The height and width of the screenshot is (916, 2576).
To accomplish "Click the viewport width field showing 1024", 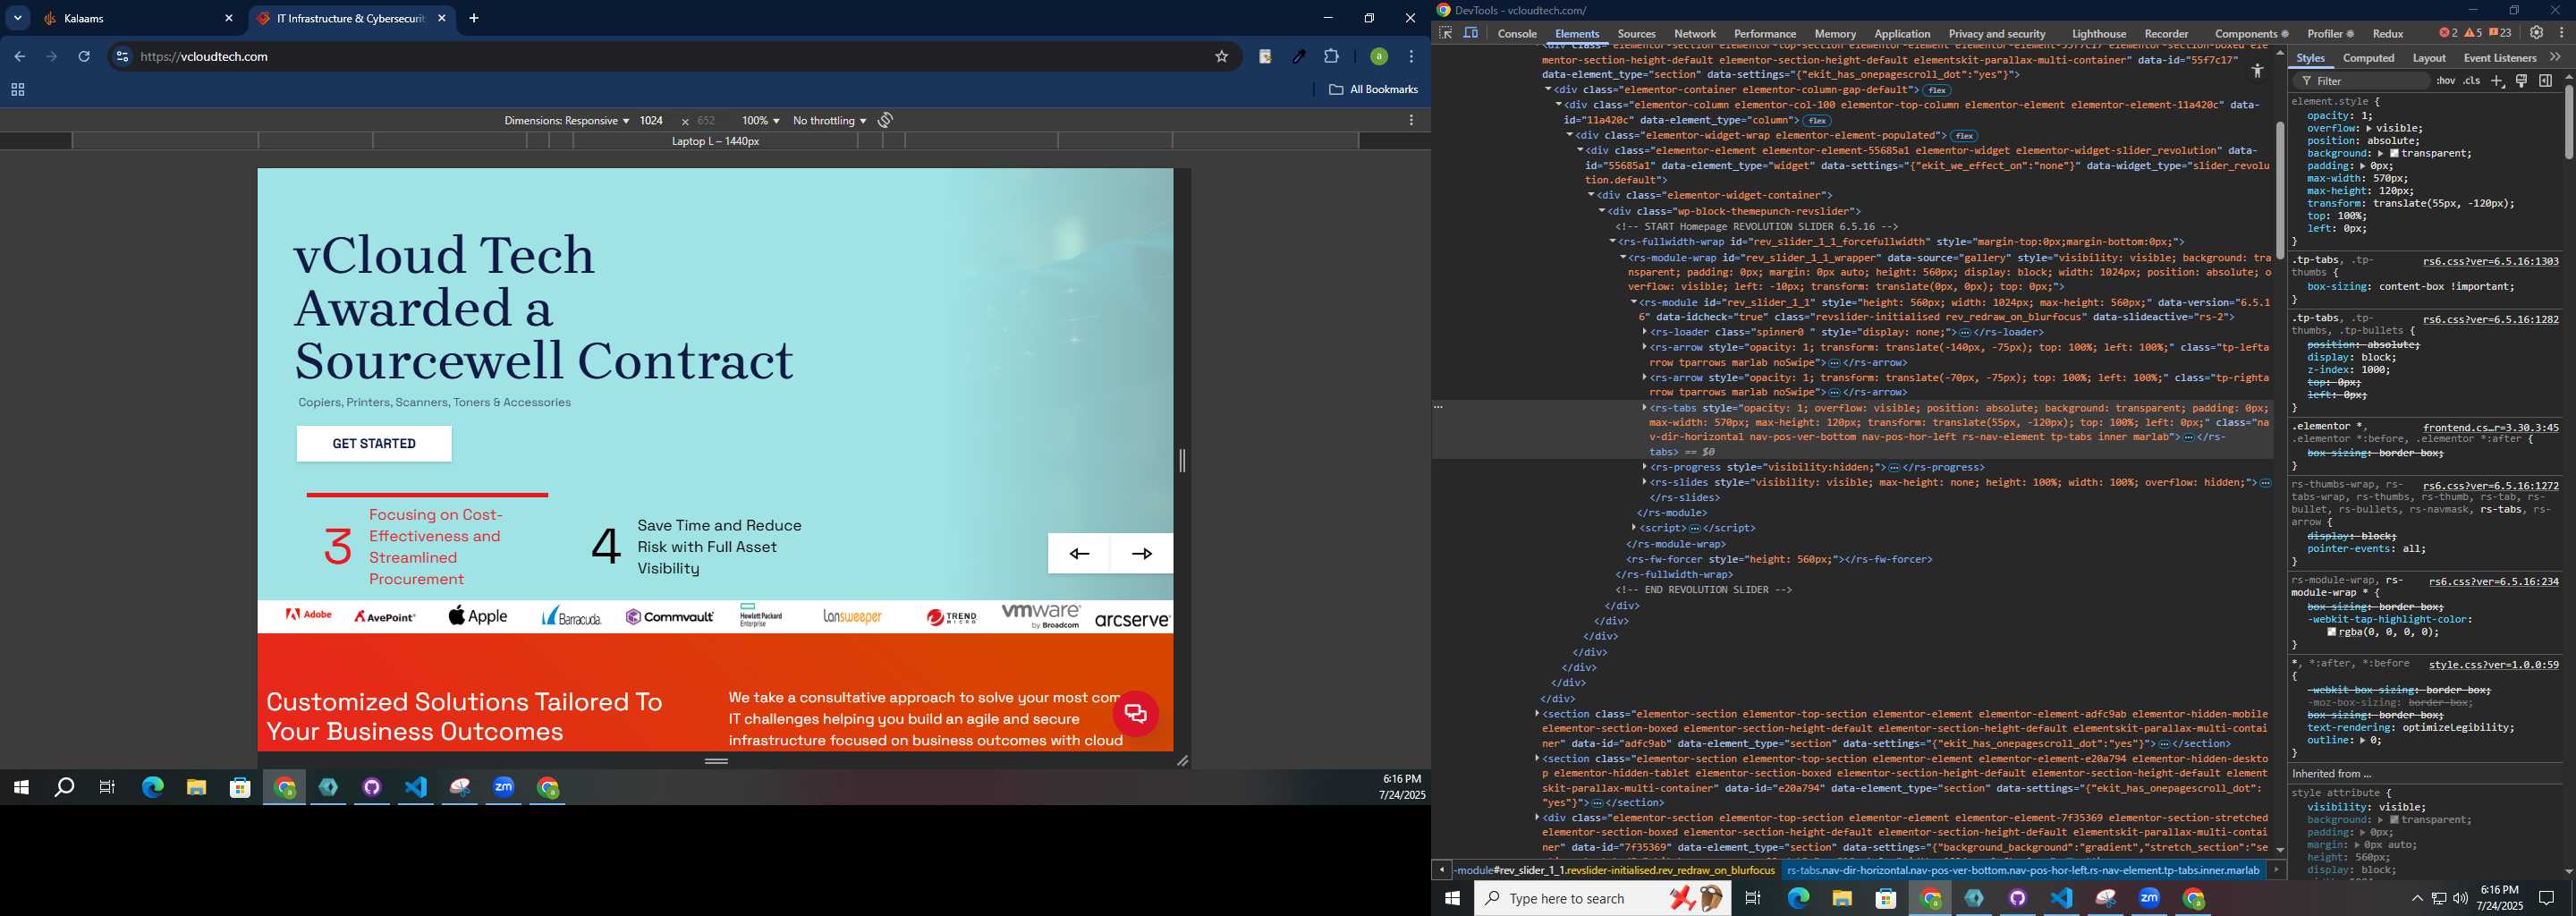I will [x=652, y=120].
